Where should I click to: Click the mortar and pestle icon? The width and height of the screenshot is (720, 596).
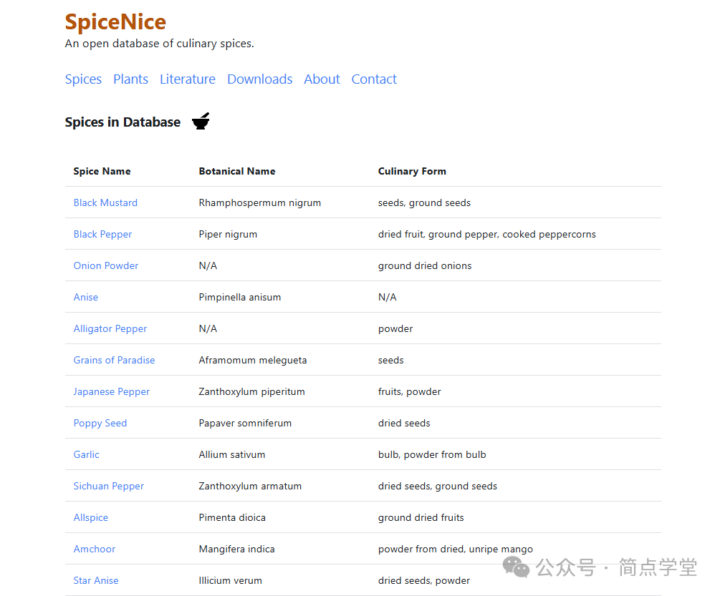[201, 122]
